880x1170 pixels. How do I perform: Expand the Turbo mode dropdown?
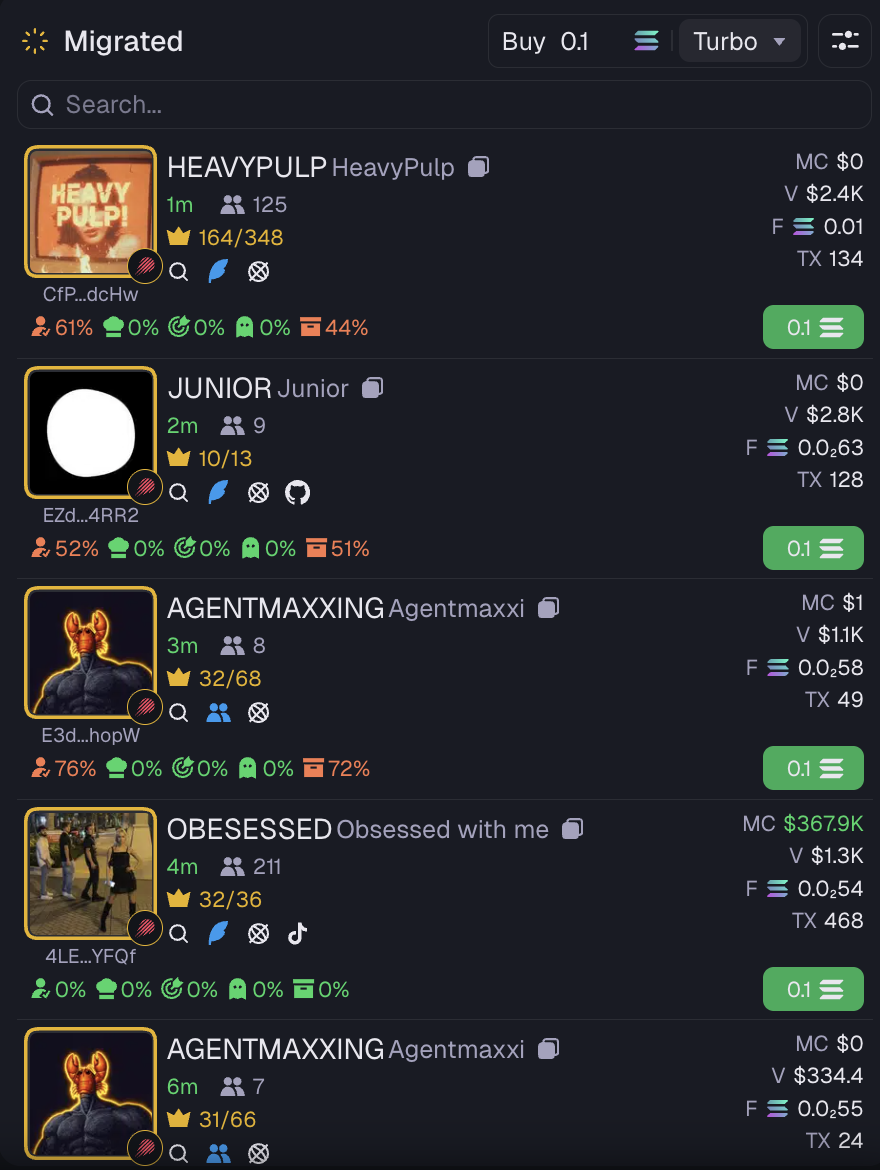pyautogui.click(x=740, y=41)
